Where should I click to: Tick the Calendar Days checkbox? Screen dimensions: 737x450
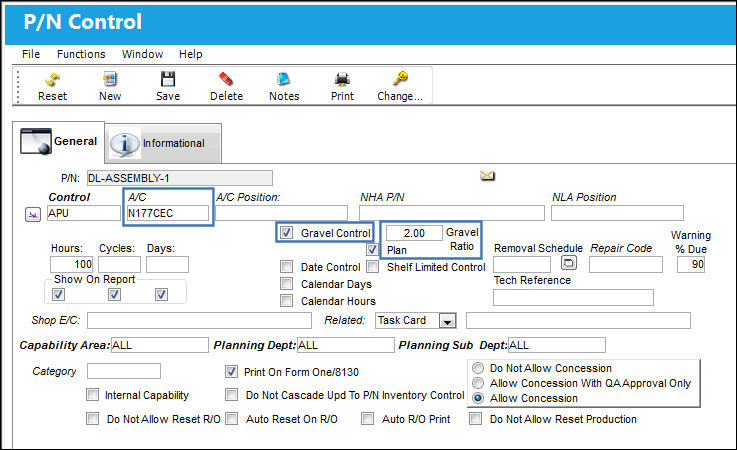(286, 284)
